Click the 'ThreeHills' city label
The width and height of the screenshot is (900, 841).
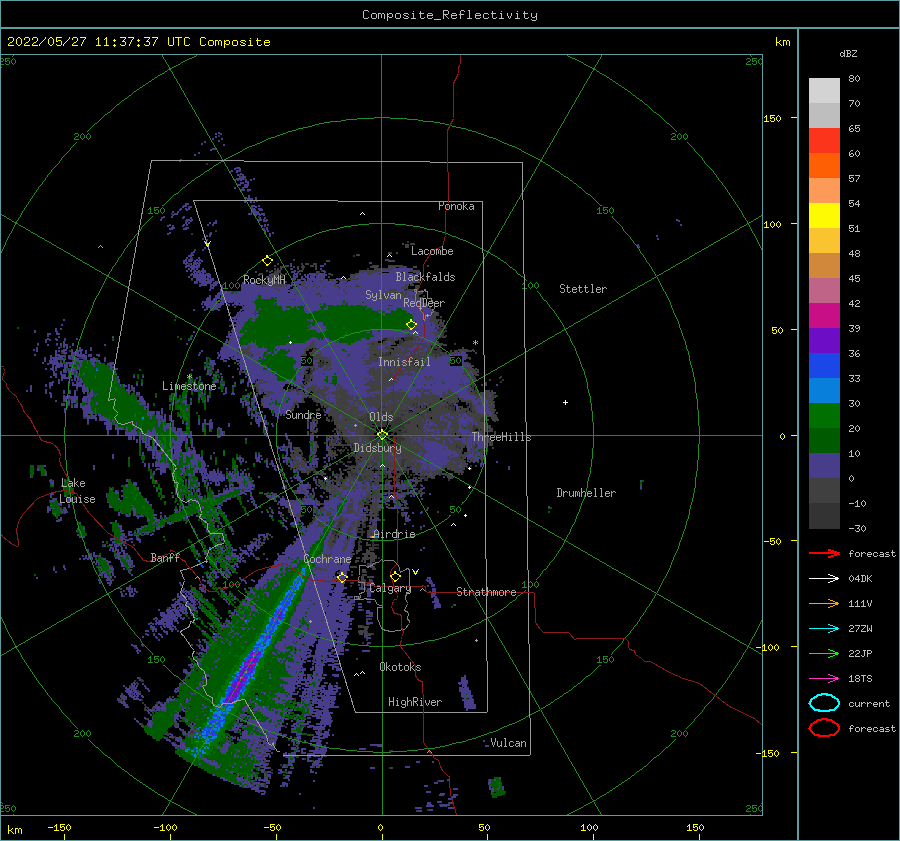pos(502,437)
